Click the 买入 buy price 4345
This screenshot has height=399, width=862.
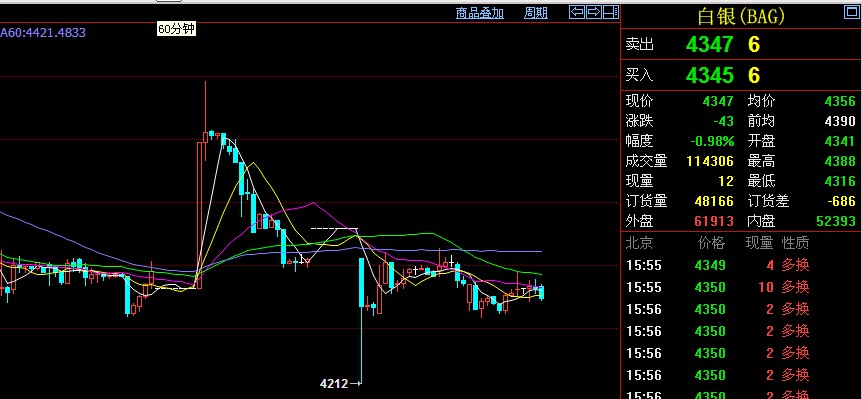(709, 75)
